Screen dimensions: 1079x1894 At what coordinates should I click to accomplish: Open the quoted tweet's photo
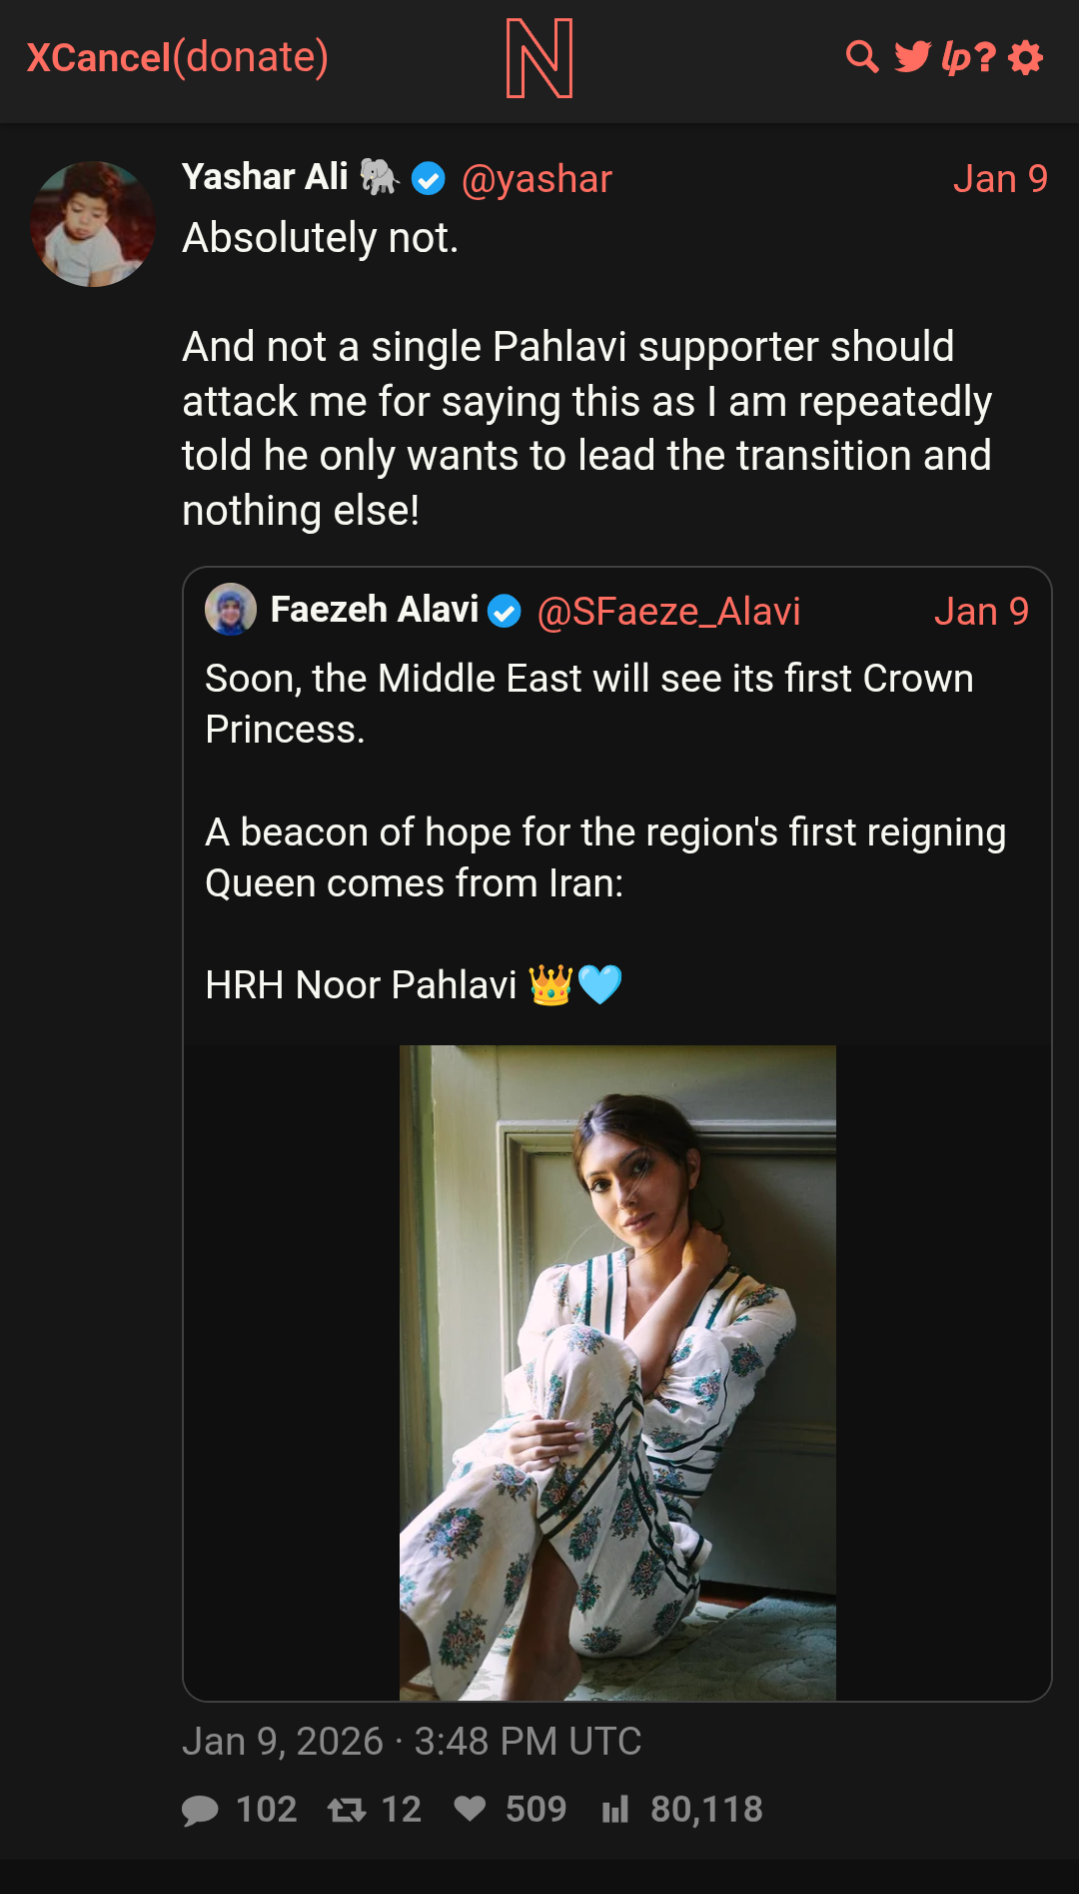pos(617,1372)
